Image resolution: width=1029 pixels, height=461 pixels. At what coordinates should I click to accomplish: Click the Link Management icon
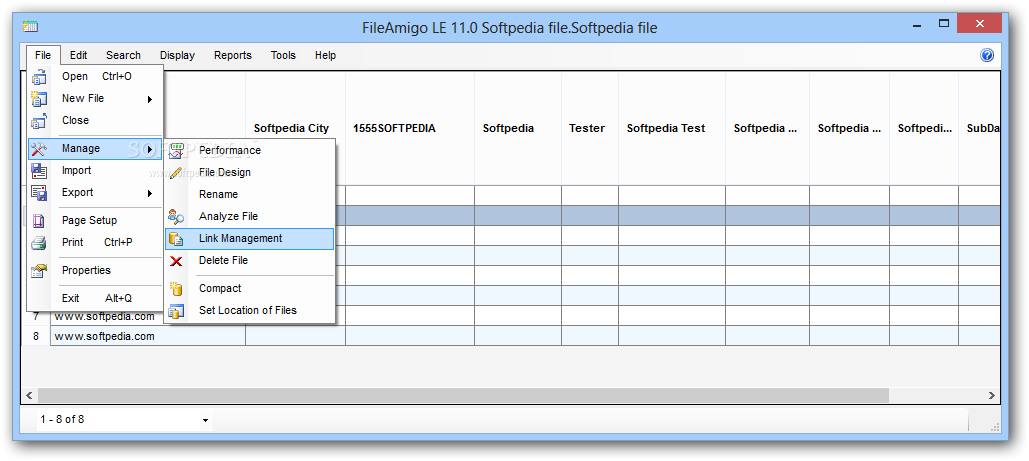point(177,239)
